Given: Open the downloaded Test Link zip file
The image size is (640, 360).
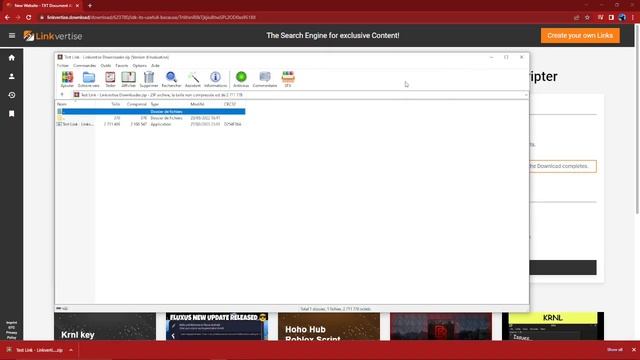Looking at the screenshot, I should 39,350.
